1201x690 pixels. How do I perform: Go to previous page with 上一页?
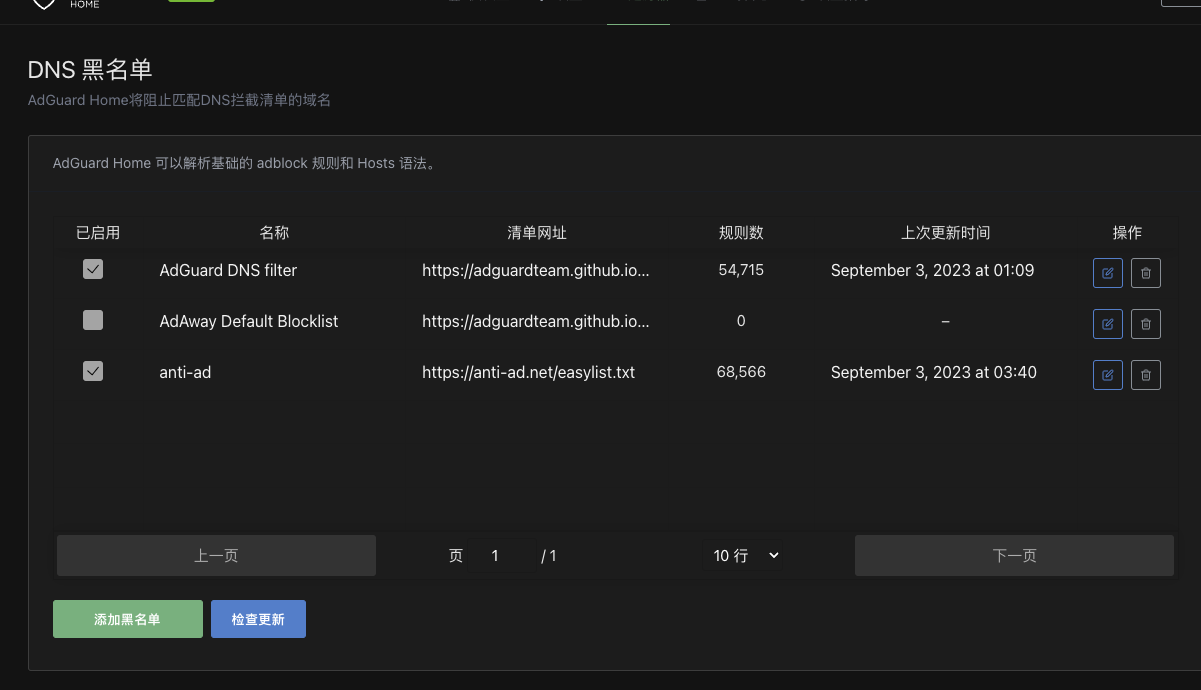pyautogui.click(x=216, y=555)
